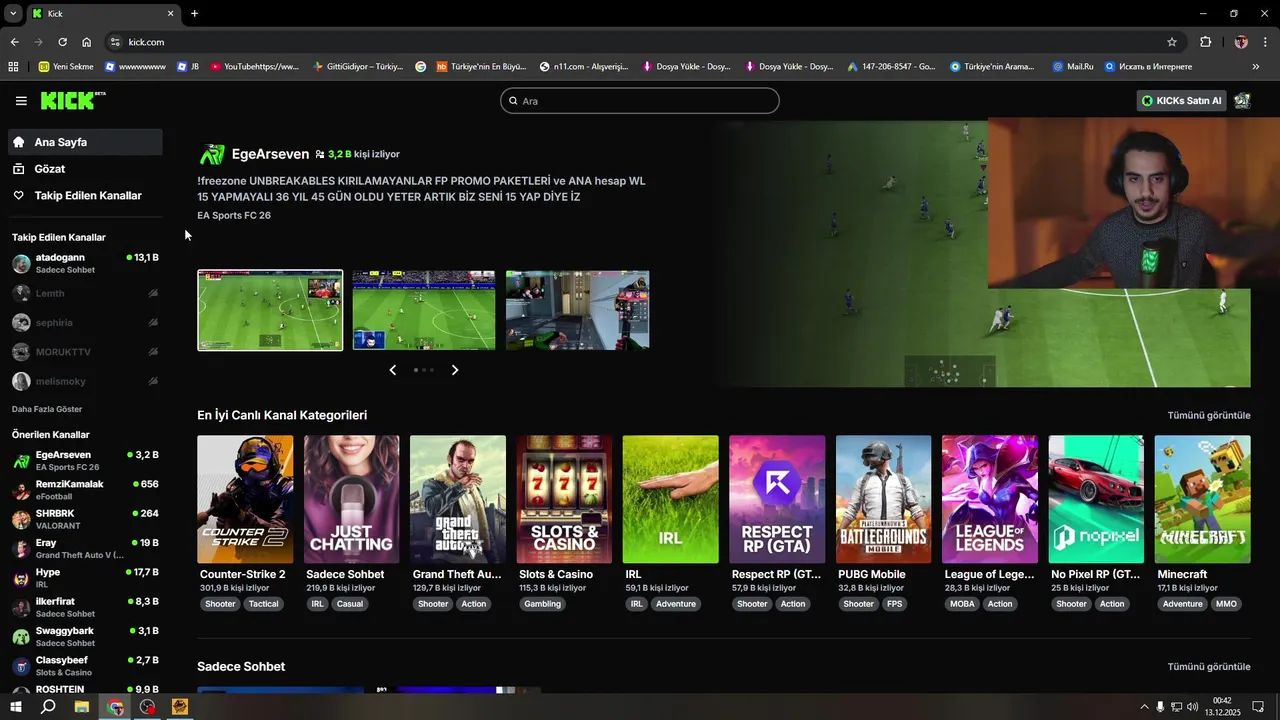Click the browser back arrow

14,42
